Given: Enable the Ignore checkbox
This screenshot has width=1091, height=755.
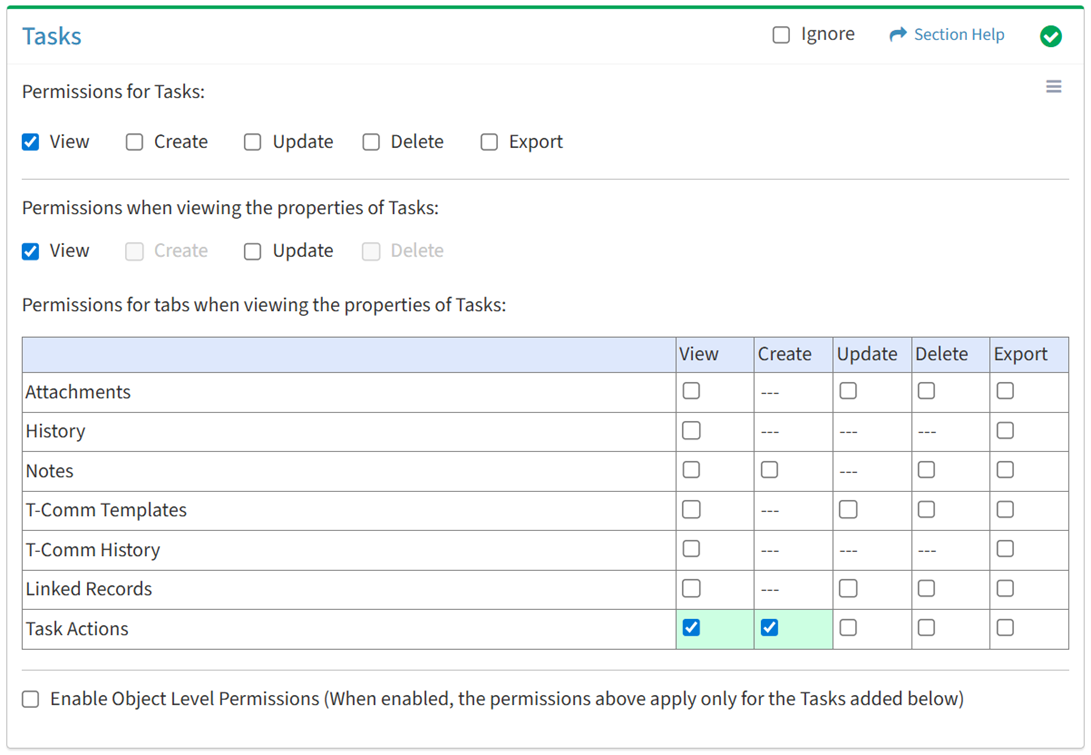Looking at the screenshot, I should tap(781, 35).
